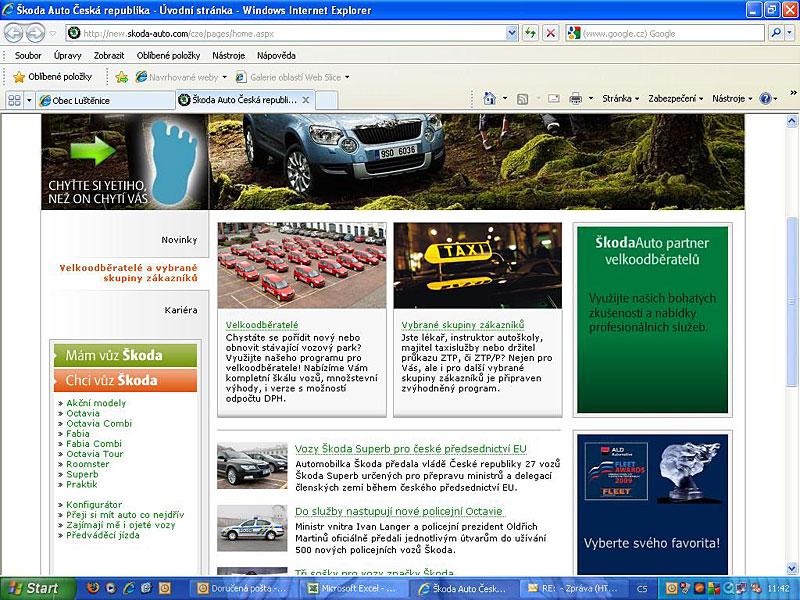The image size is (800, 600).
Task: Open Do služby nastupují nové policejní Octavie link
Action: pos(398,511)
